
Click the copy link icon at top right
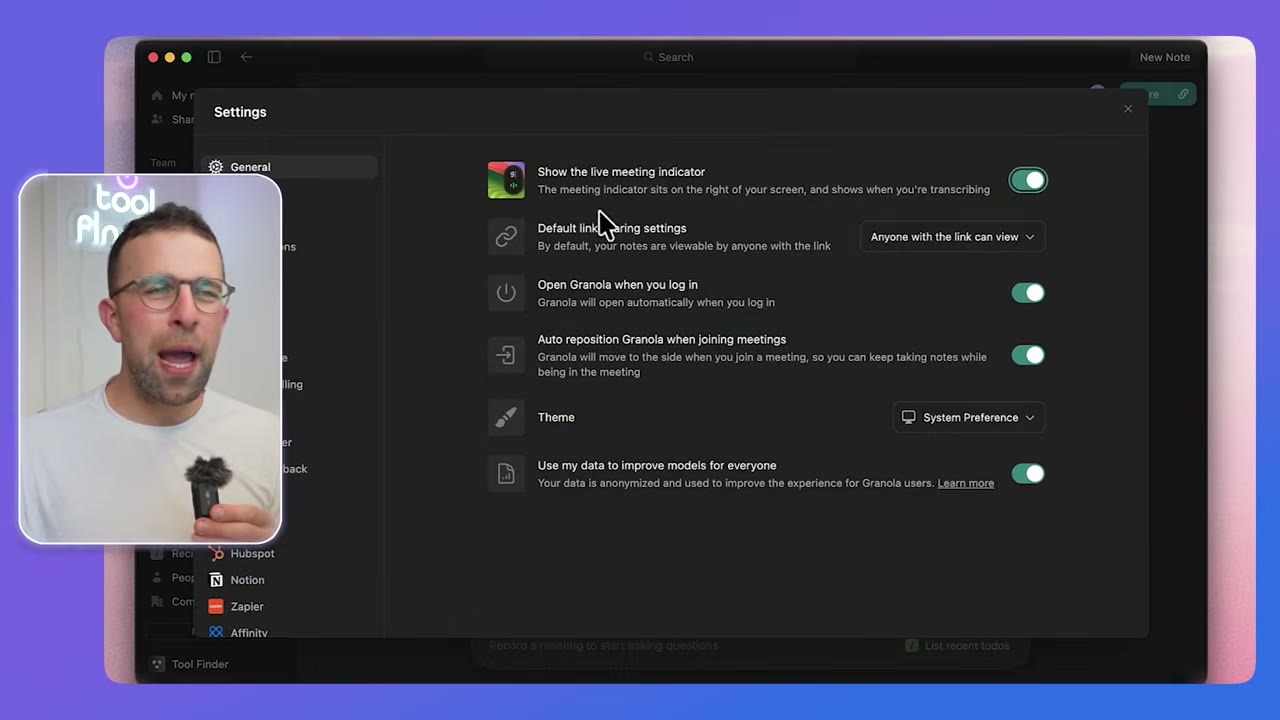pyautogui.click(x=1183, y=94)
